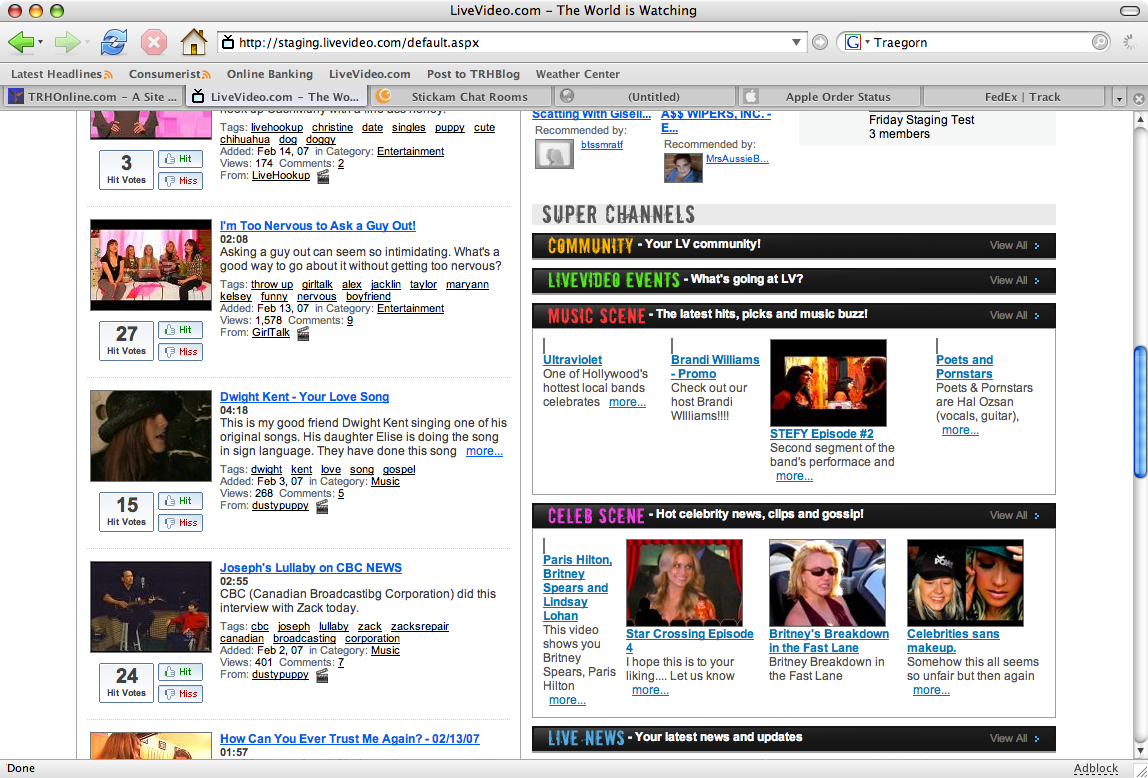Viewport: 1148px width, 778px height.
Task: Open the forward history dropdown arrow
Action: (x=87, y=42)
